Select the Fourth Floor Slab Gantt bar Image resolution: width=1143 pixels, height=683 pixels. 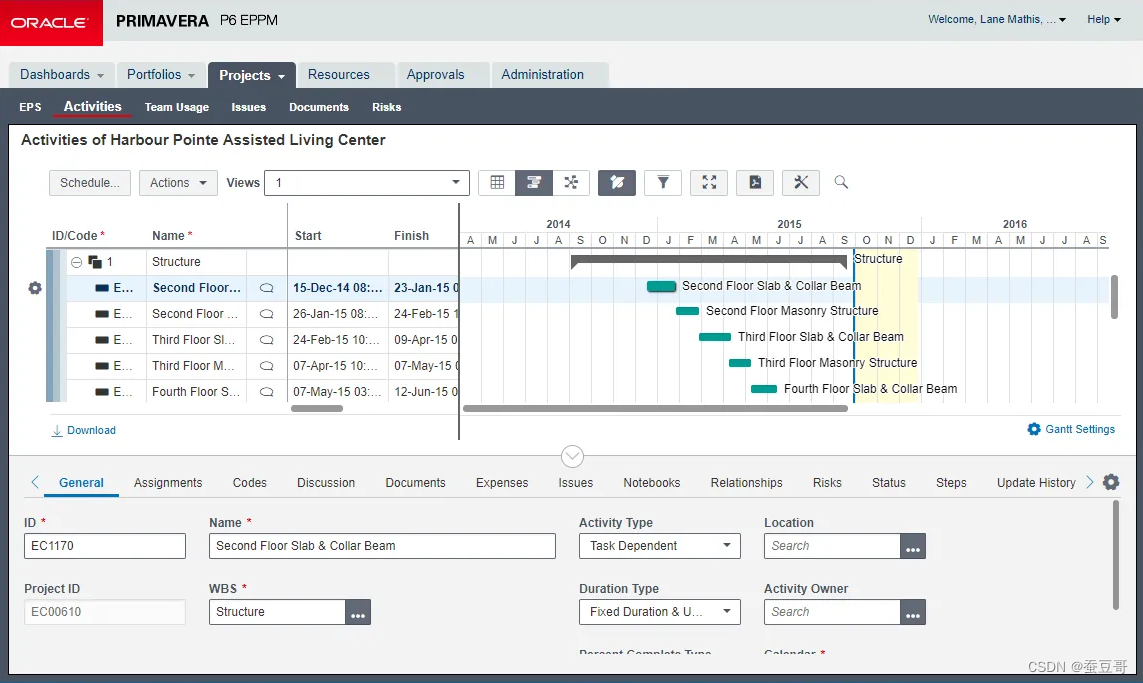tap(764, 389)
